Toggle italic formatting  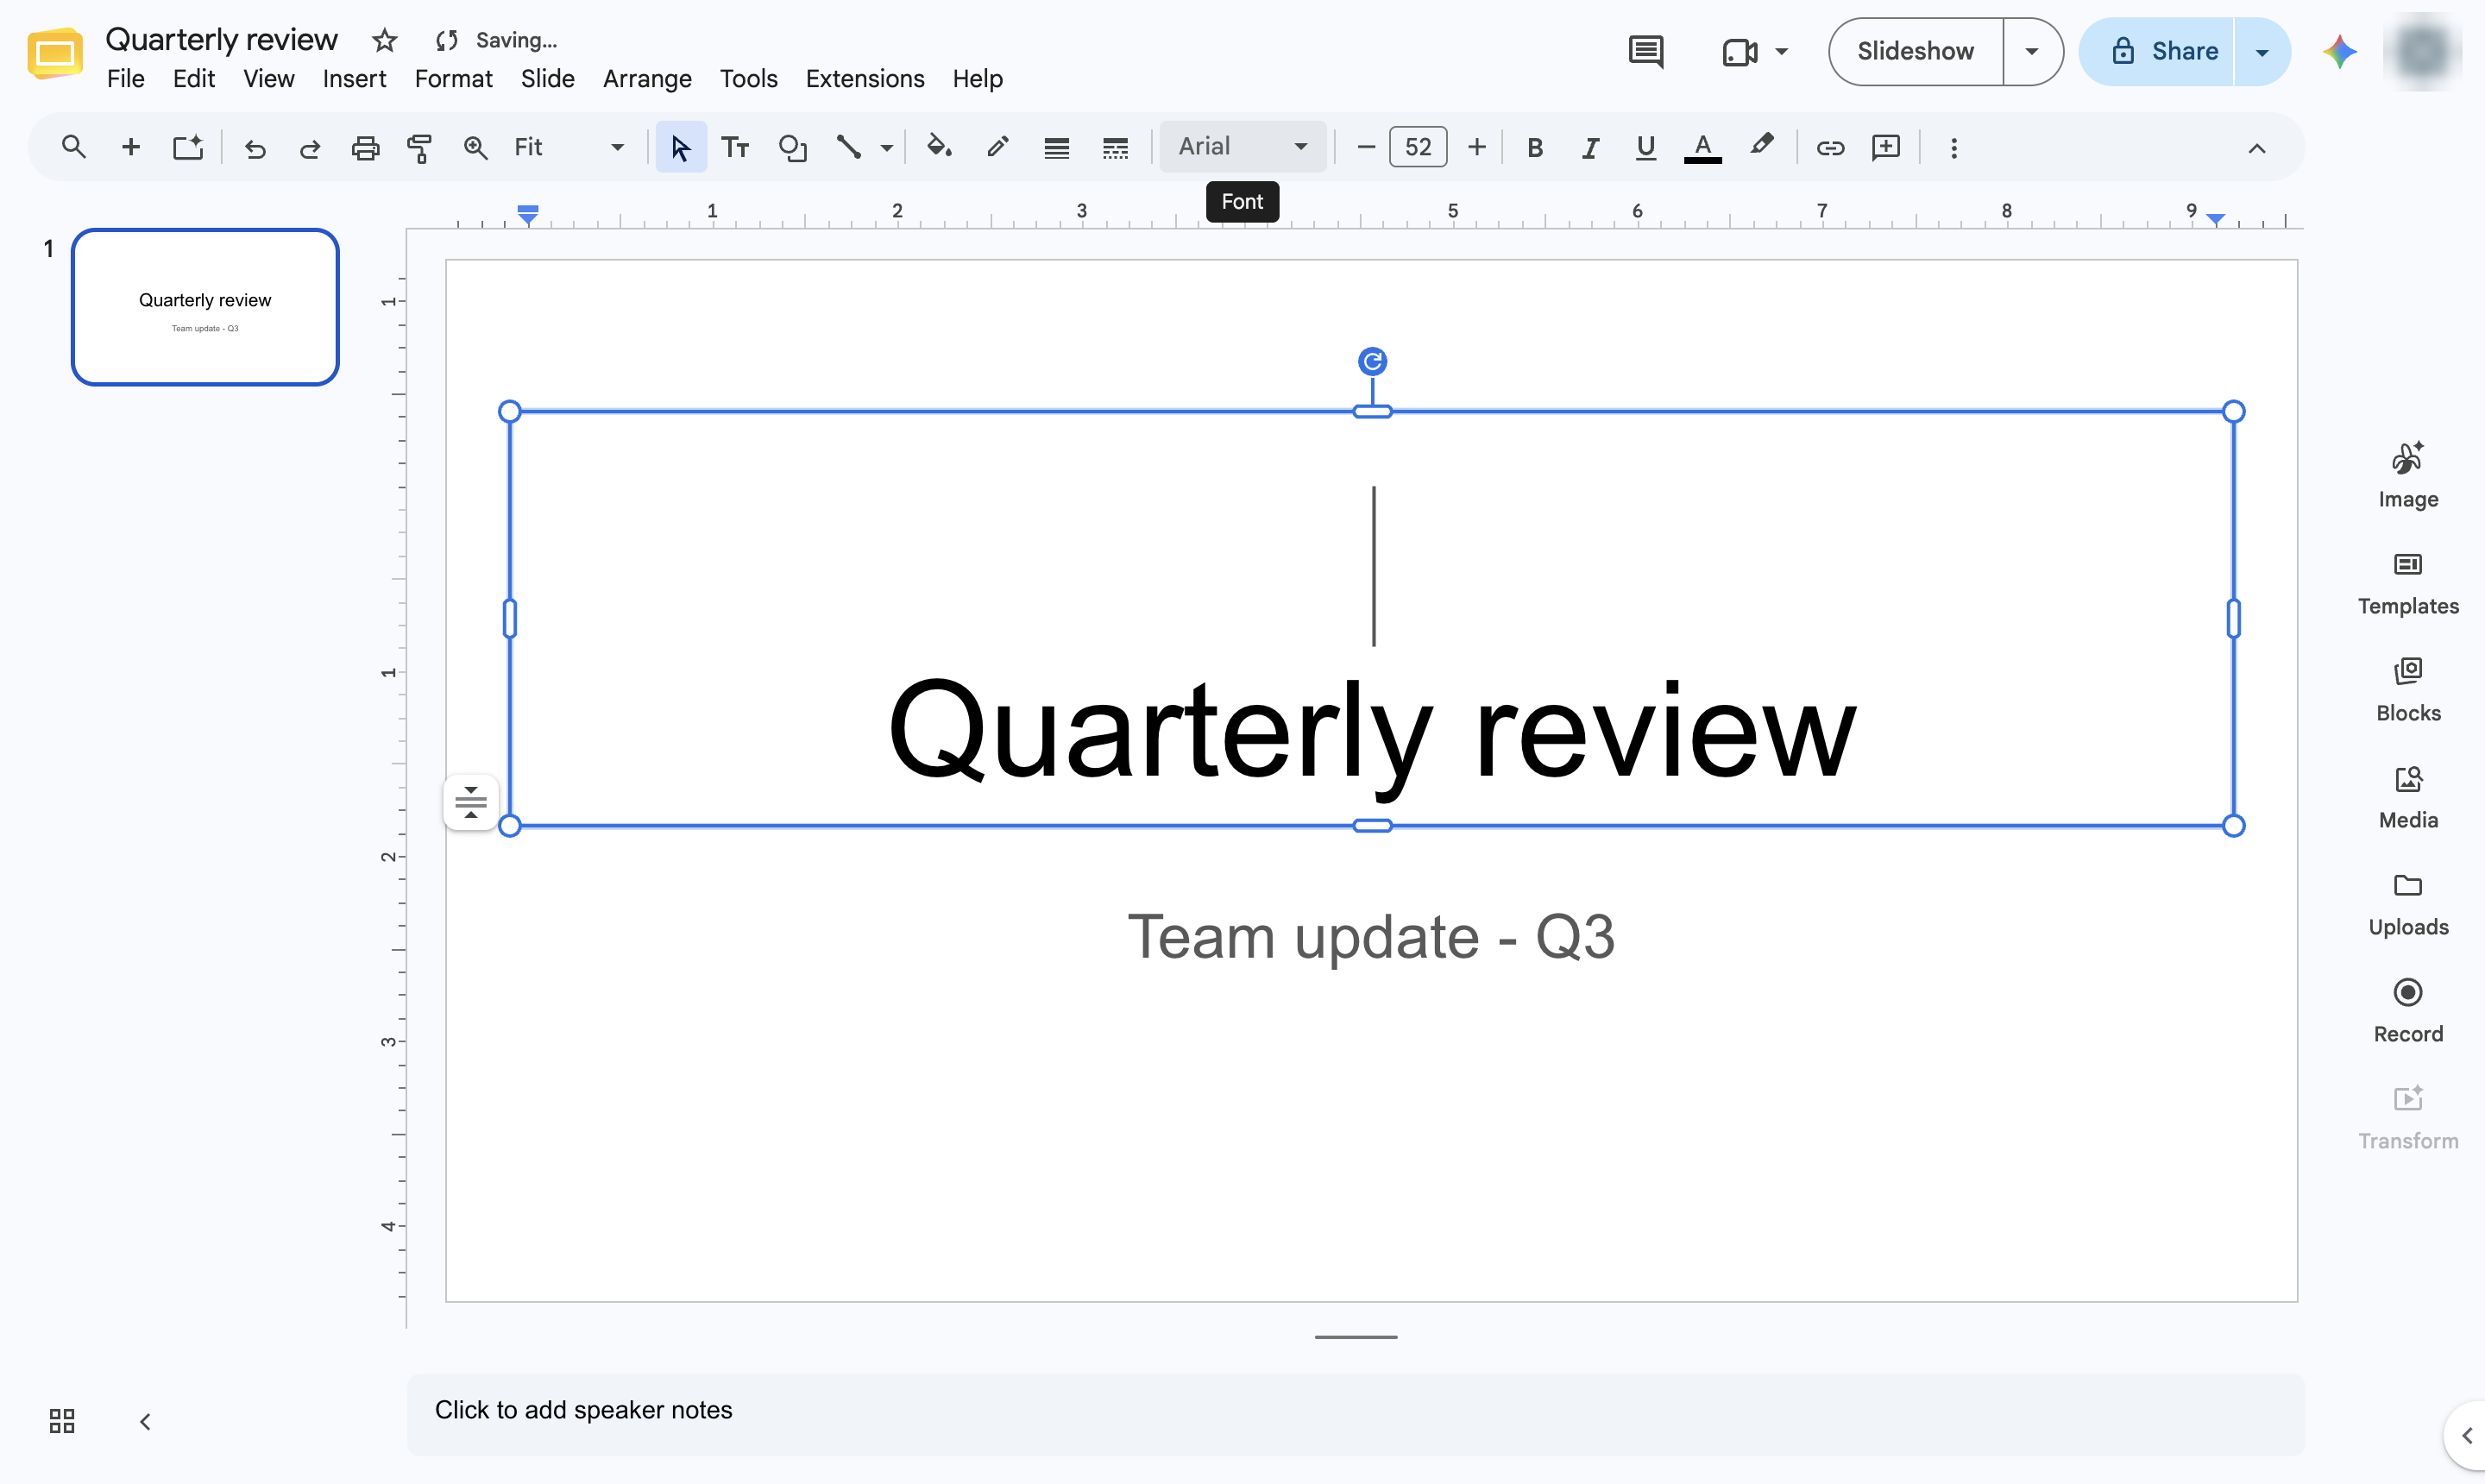pyautogui.click(x=1590, y=148)
